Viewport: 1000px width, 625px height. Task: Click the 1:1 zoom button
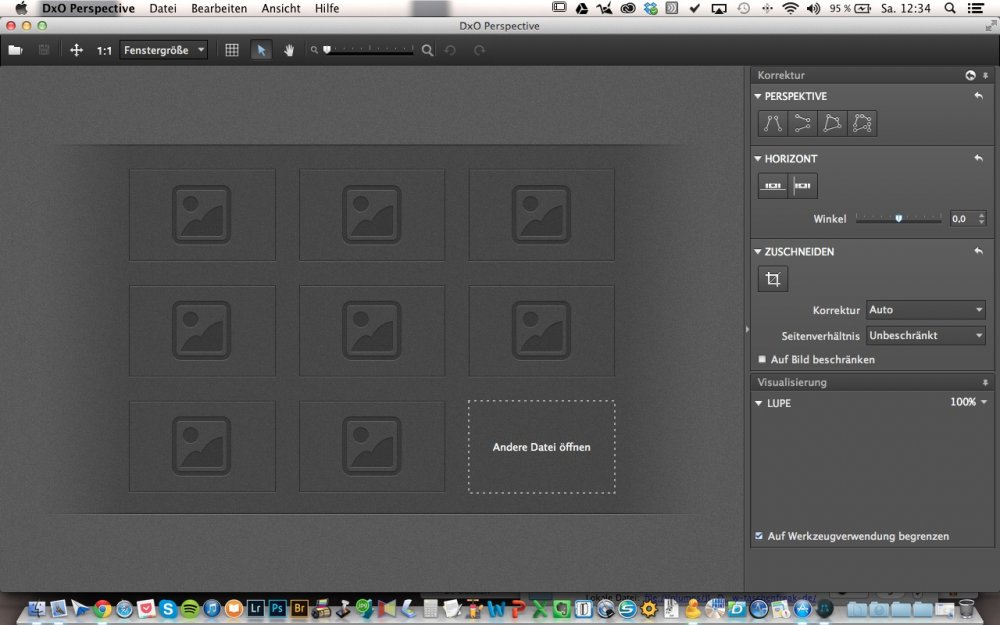pyautogui.click(x=104, y=50)
